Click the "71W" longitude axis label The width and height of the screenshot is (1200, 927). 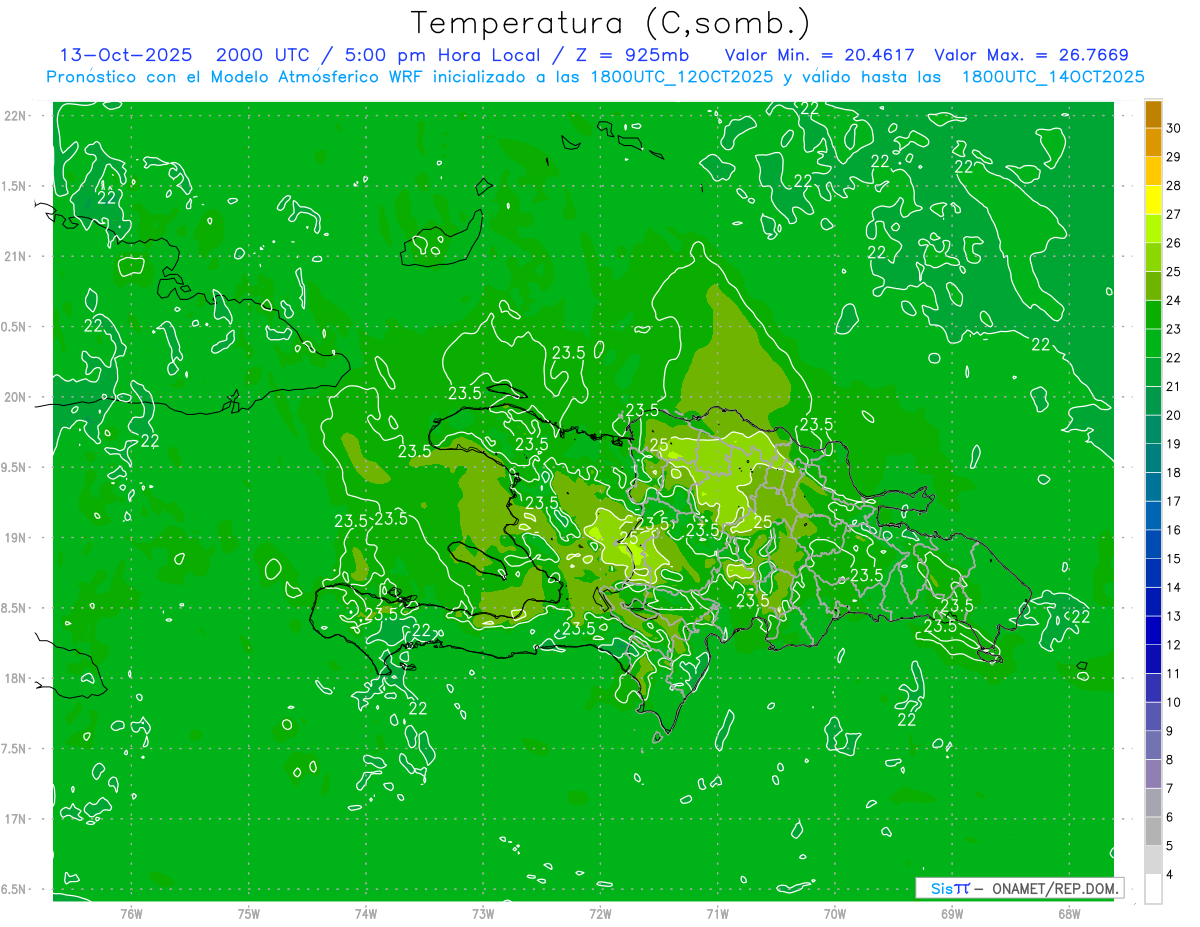click(717, 913)
